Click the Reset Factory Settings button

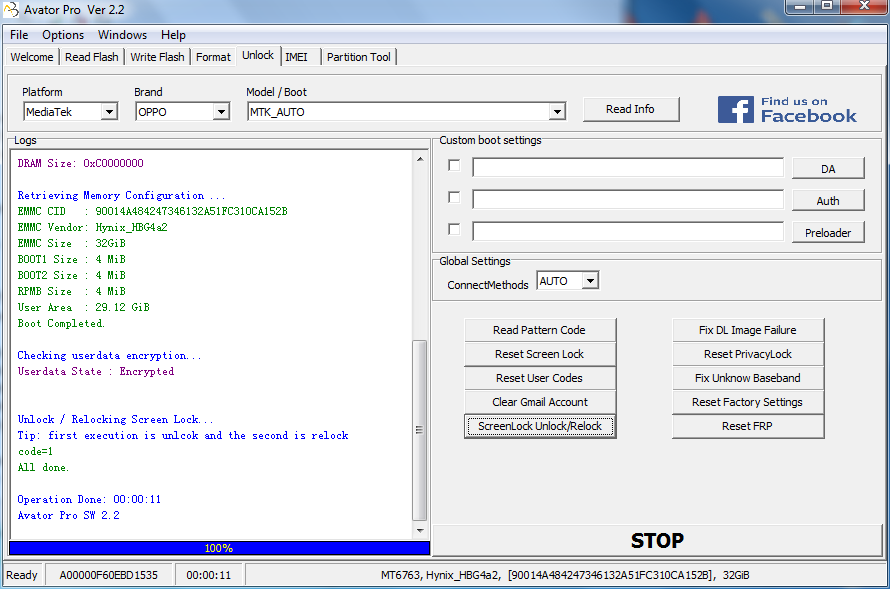(748, 402)
